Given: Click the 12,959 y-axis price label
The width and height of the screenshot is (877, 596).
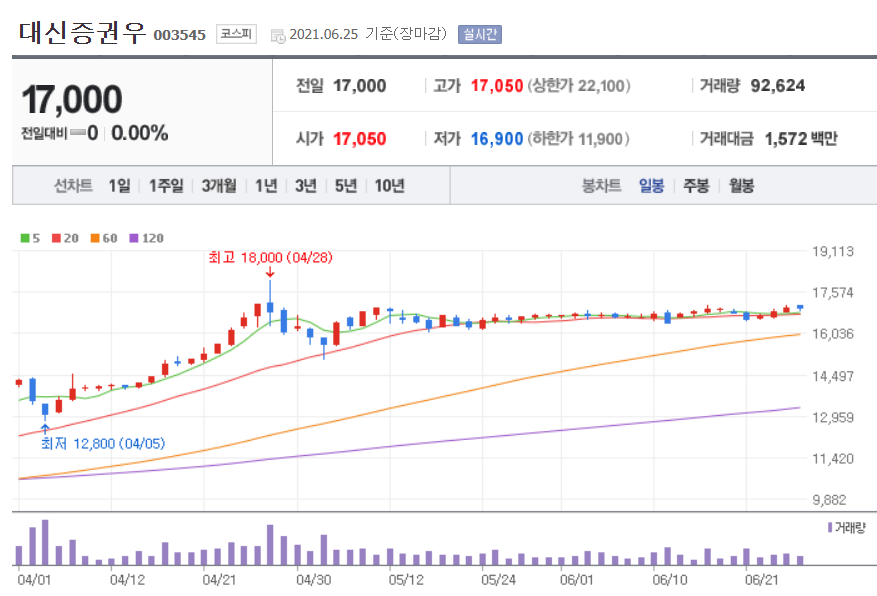Looking at the screenshot, I should [x=833, y=417].
